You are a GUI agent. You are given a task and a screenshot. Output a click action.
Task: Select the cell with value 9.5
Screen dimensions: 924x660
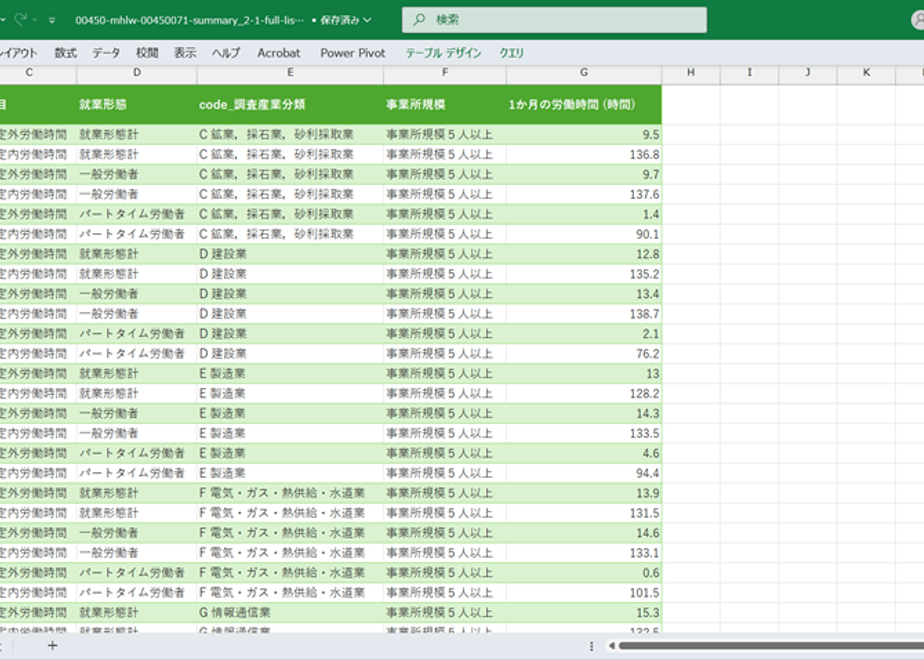[583, 134]
